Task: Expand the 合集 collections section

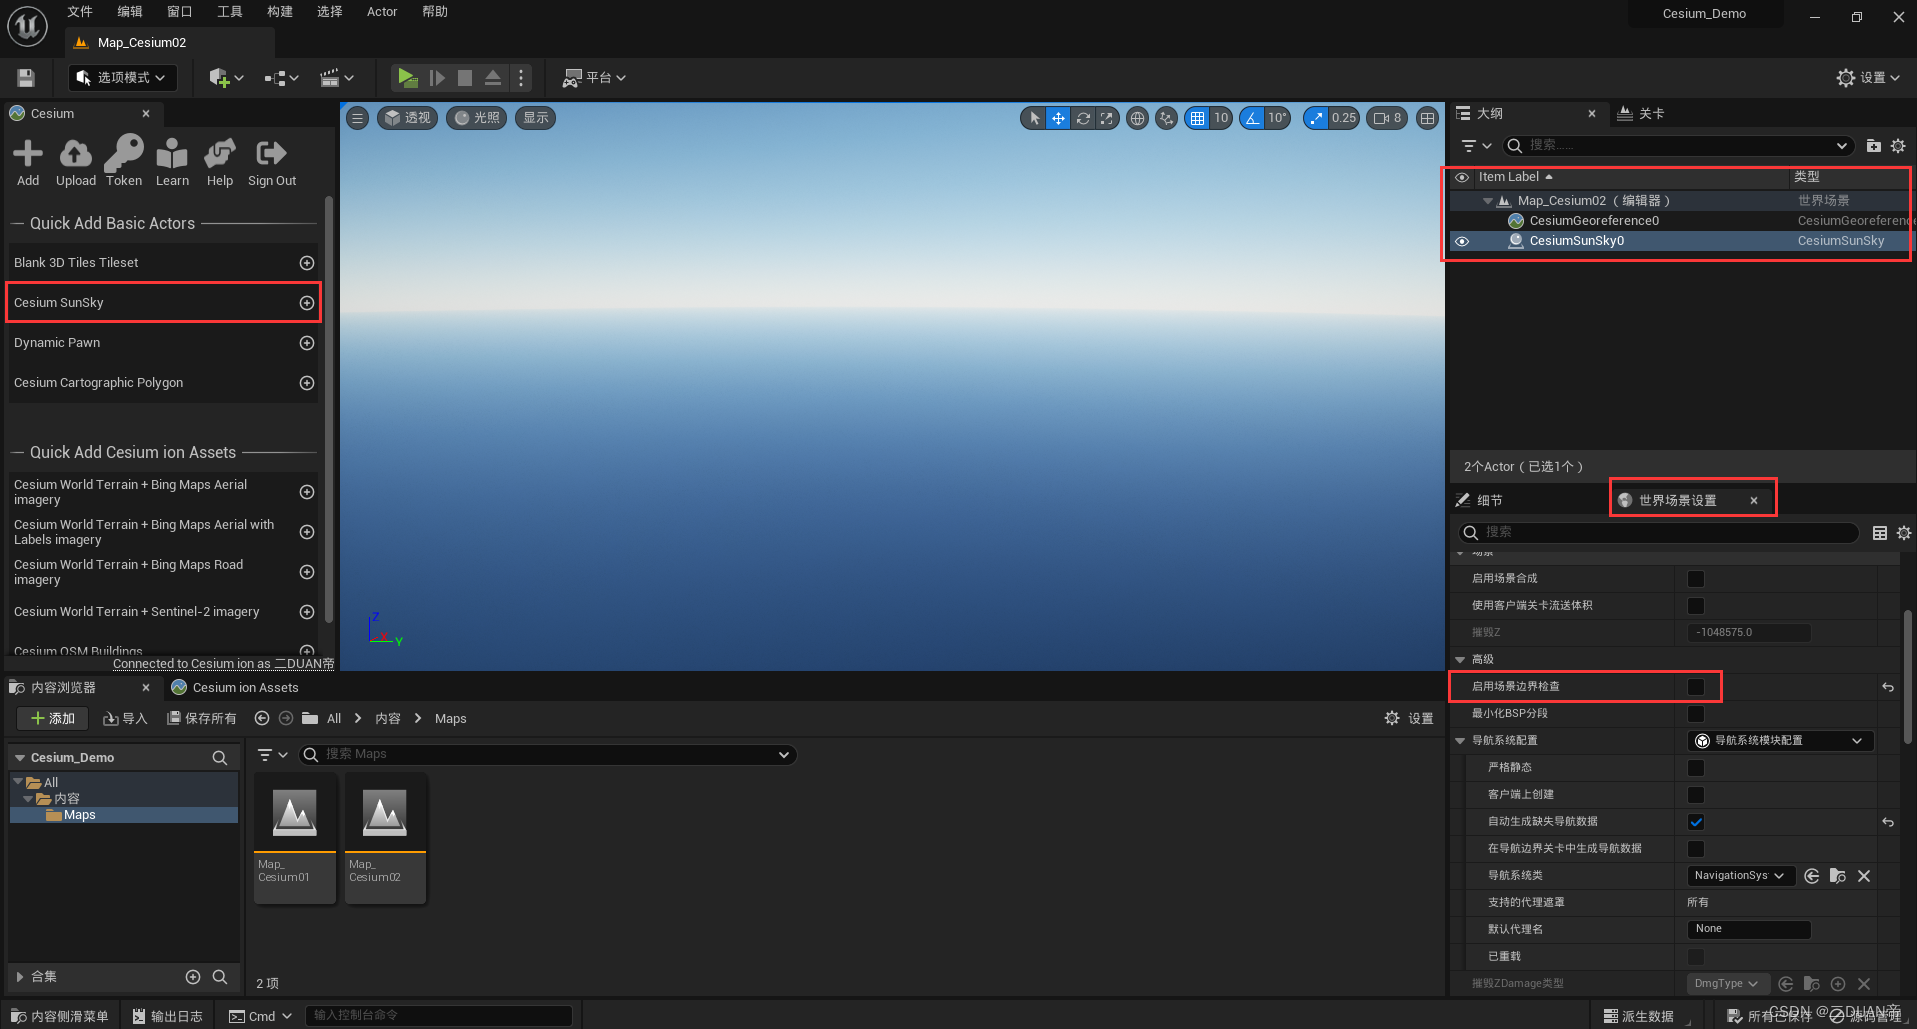Action: 20,977
